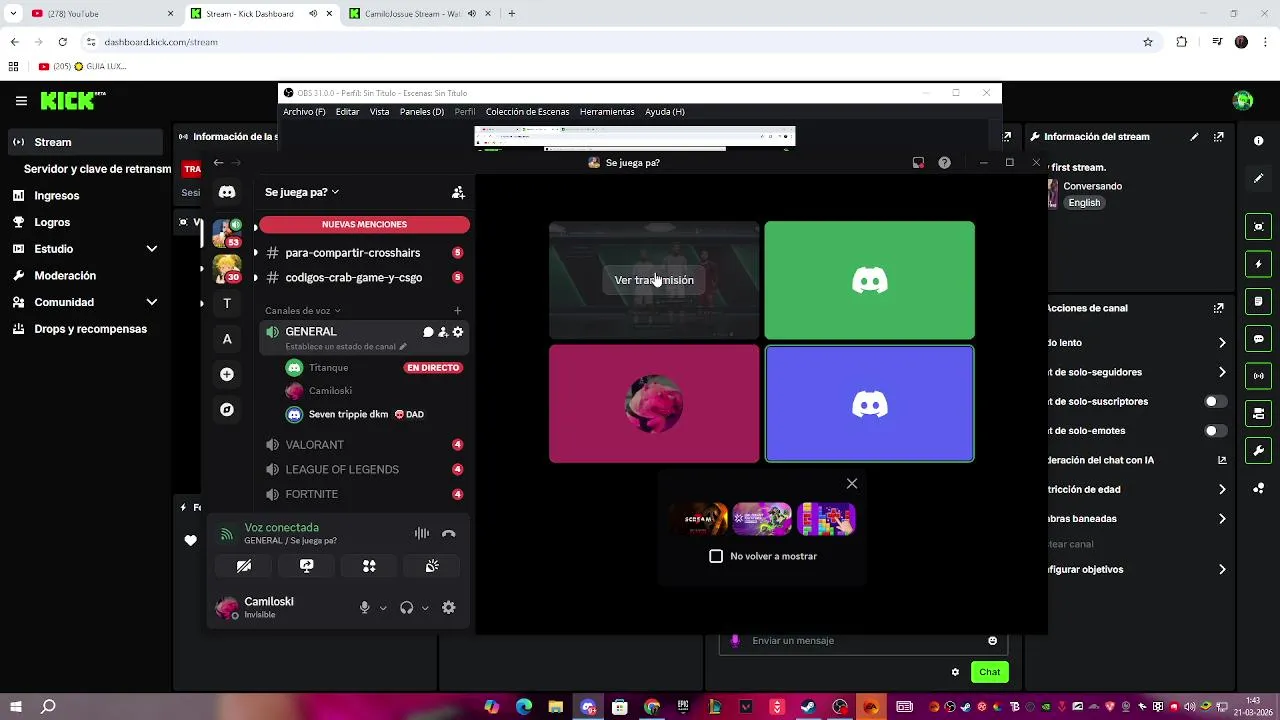
Task: Select the Camiloski pink video tile
Action: (654, 404)
